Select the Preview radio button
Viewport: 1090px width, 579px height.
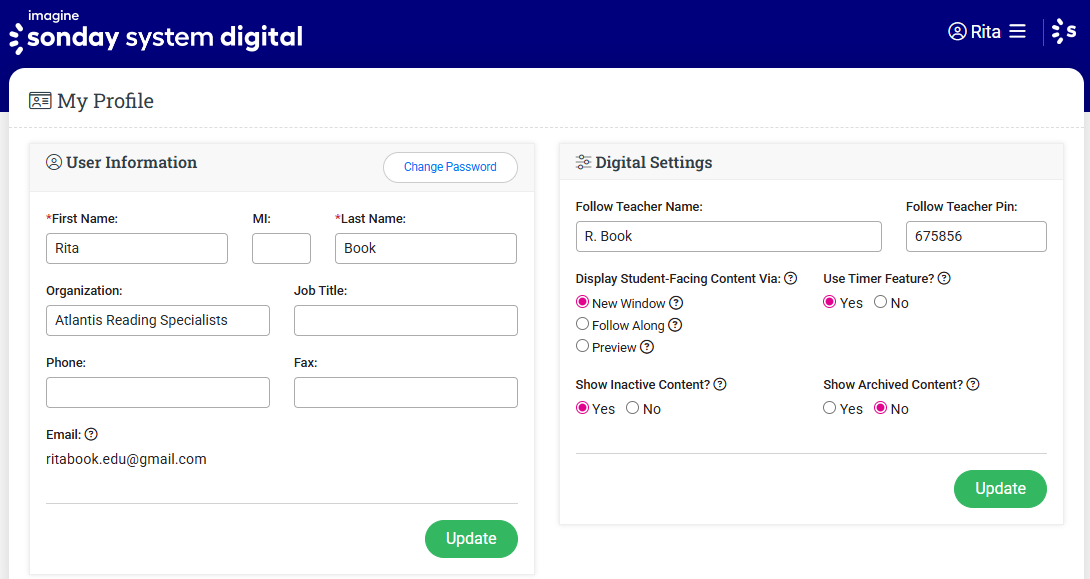pyautogui.click(x=583, y=346)
